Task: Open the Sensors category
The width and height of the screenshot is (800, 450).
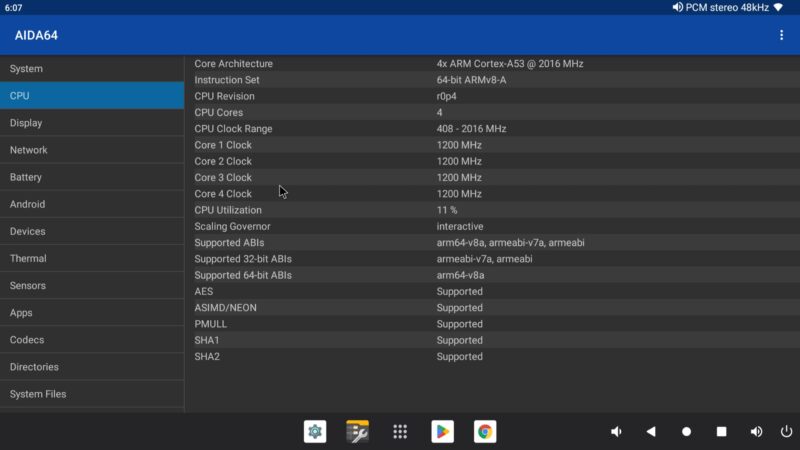Action: tap(92, 285)
